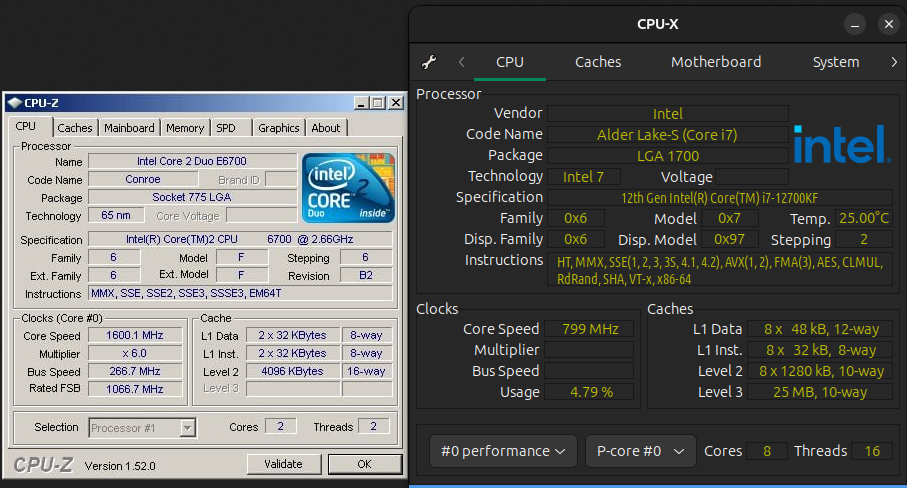Close the CPU-X window
This screenshot has width=907, height=488.
coord(889,24)
